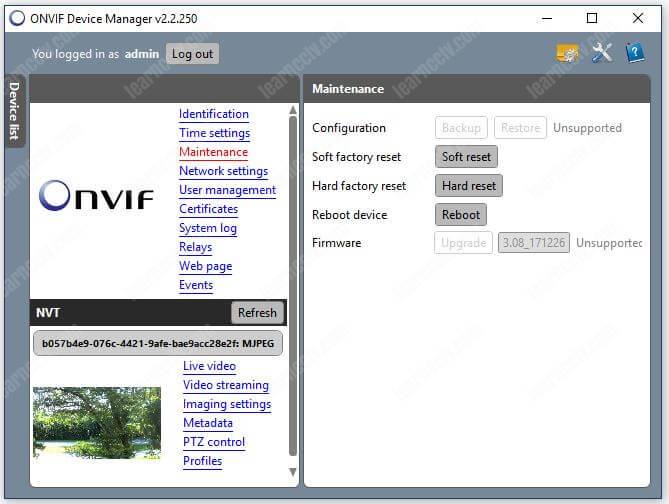Image resolution: width=669 pixels, height=504 pixels.
Task: Refresh the NVT section
Action: pos(257,313)
